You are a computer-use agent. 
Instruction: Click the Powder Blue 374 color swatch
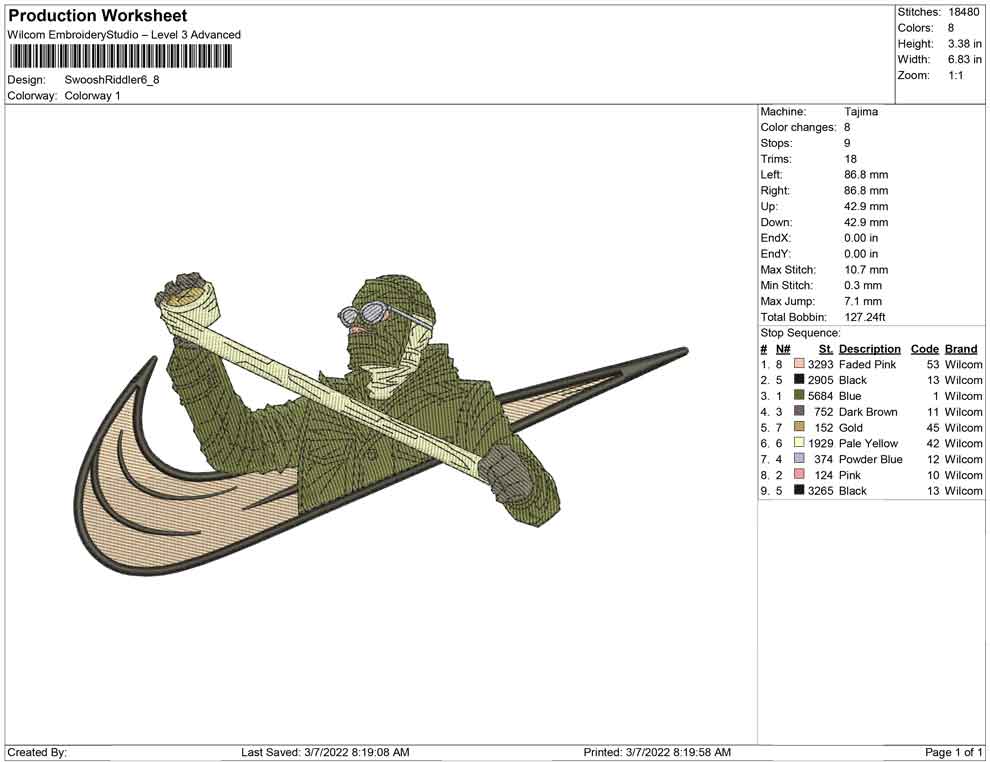tap(799, 459)
